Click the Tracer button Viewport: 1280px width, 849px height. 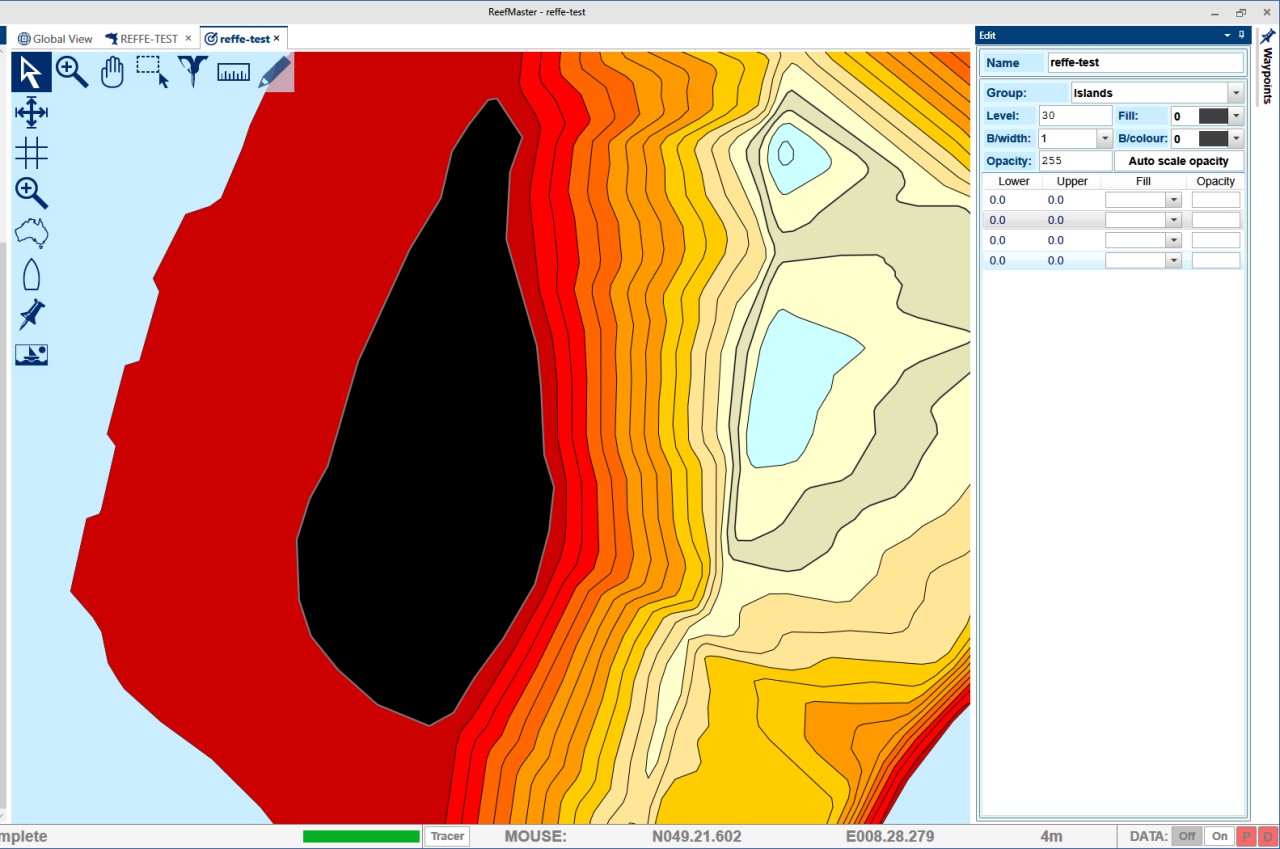447,836
